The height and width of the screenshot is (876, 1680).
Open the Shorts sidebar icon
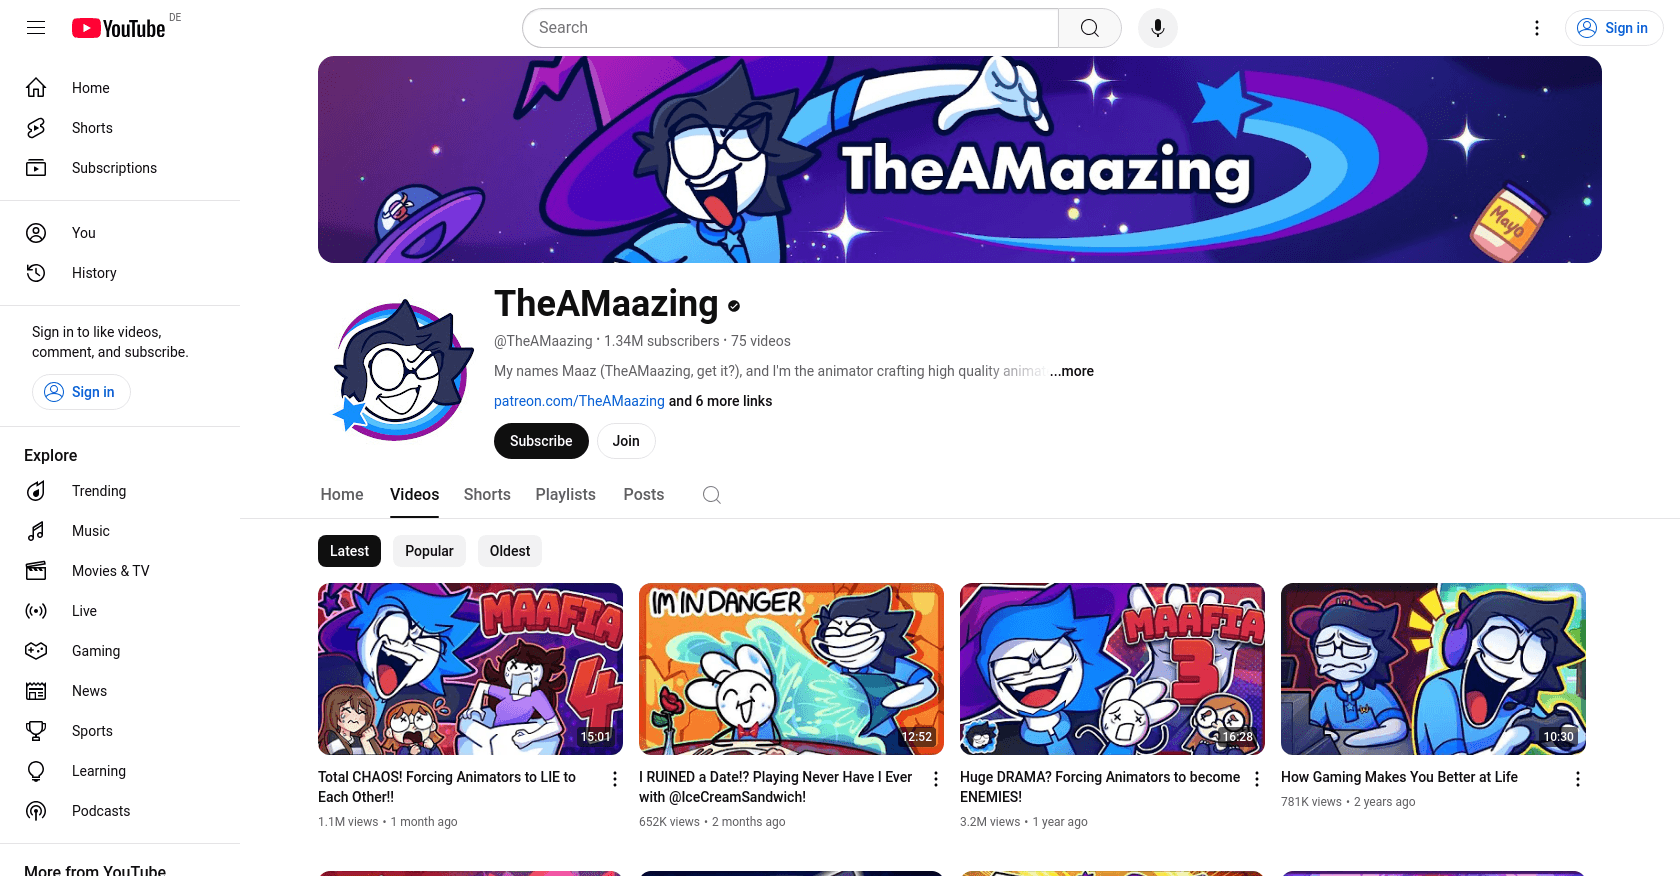coord(36,128)
